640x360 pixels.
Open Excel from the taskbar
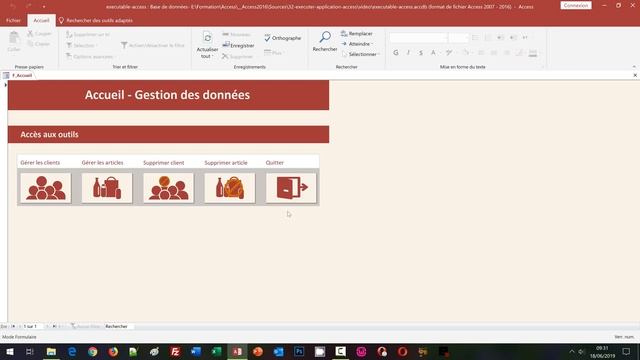(x=216, y=351)
